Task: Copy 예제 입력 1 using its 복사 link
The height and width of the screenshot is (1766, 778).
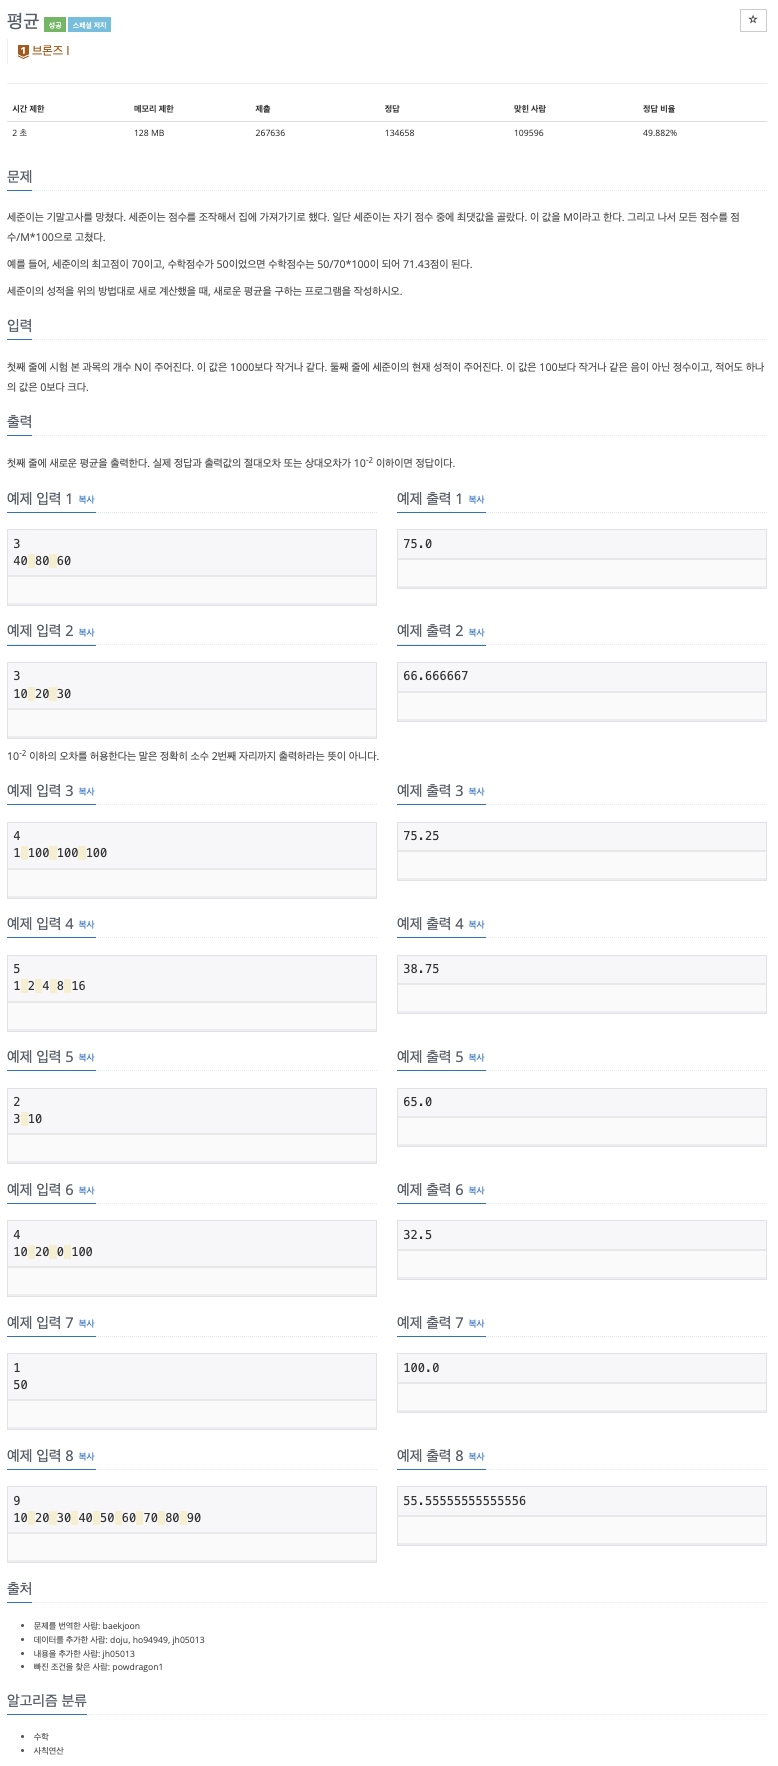Action: pos(86,499)
